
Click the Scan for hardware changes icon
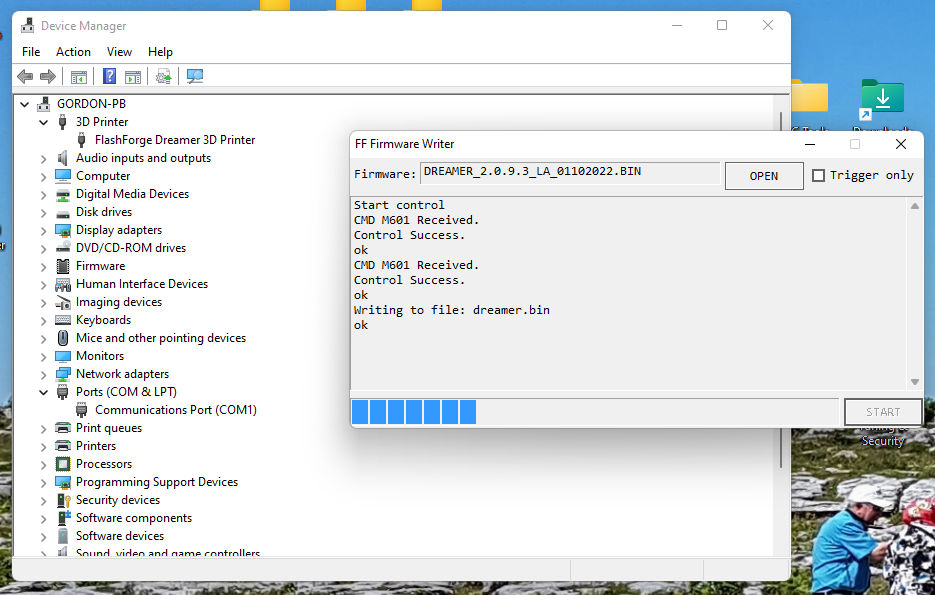(196, 76)
